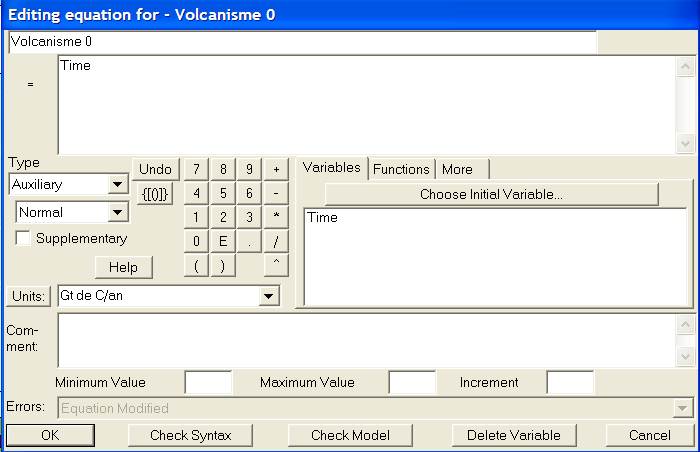Undo the last equation edit

(x=155, y=169)
